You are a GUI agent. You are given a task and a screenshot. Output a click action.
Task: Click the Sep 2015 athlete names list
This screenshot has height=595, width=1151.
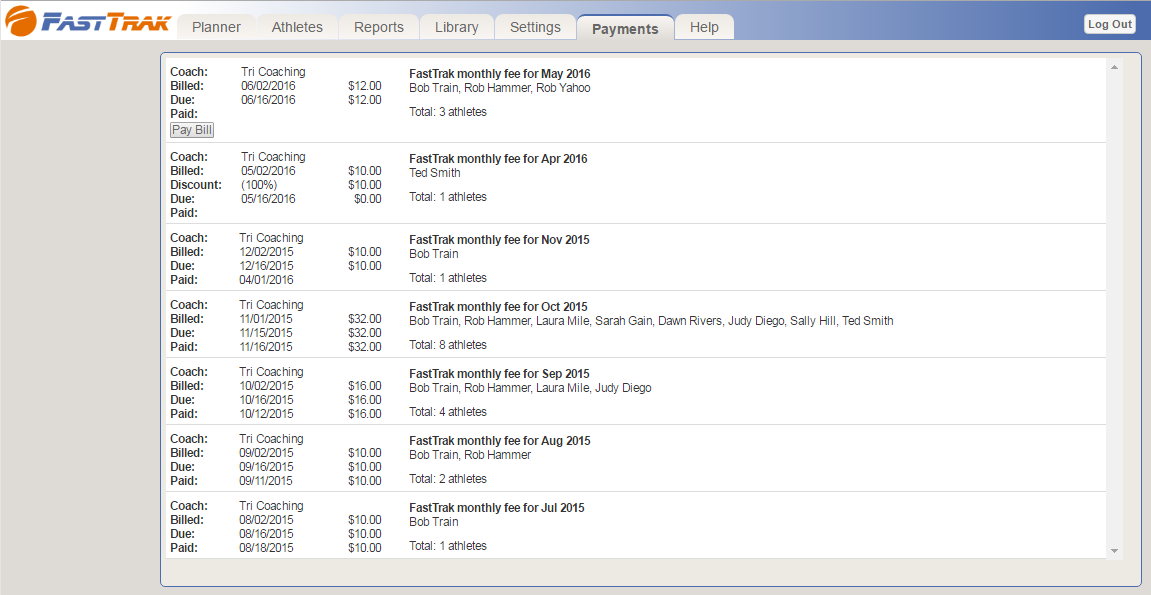click(530, 388)
